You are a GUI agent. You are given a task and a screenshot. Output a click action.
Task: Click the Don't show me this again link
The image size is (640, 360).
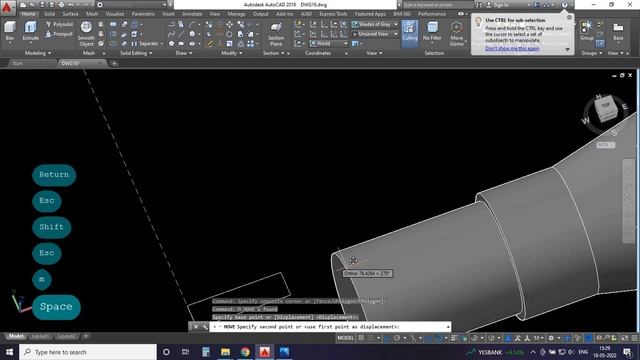point(512,49)
